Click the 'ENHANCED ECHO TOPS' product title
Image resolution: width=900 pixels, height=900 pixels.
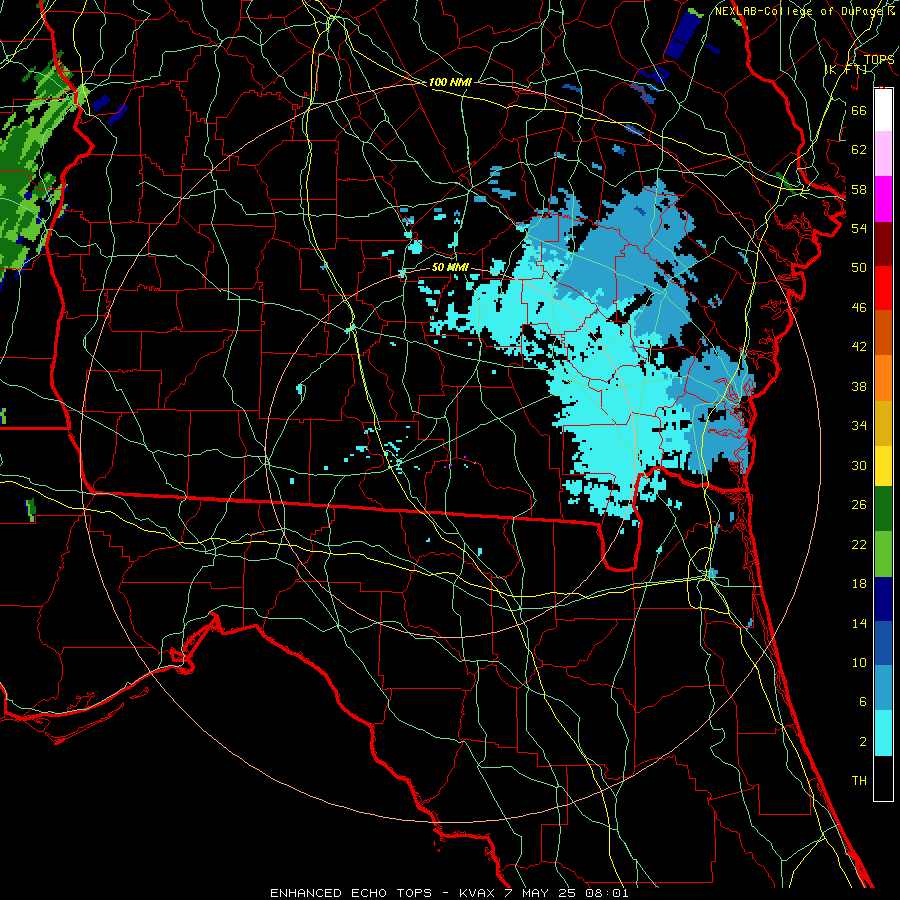351,893
